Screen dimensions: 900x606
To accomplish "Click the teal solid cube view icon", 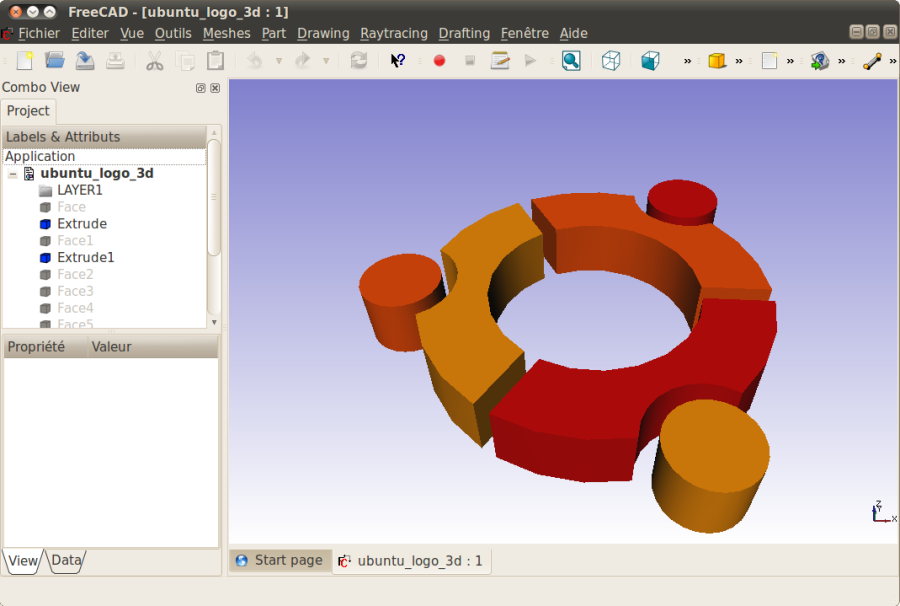I will pyautogui.click(x=650, y=60).
